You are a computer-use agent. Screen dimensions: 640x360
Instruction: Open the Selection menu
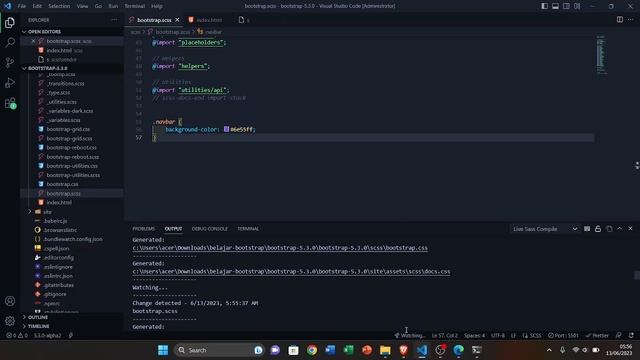59,6
